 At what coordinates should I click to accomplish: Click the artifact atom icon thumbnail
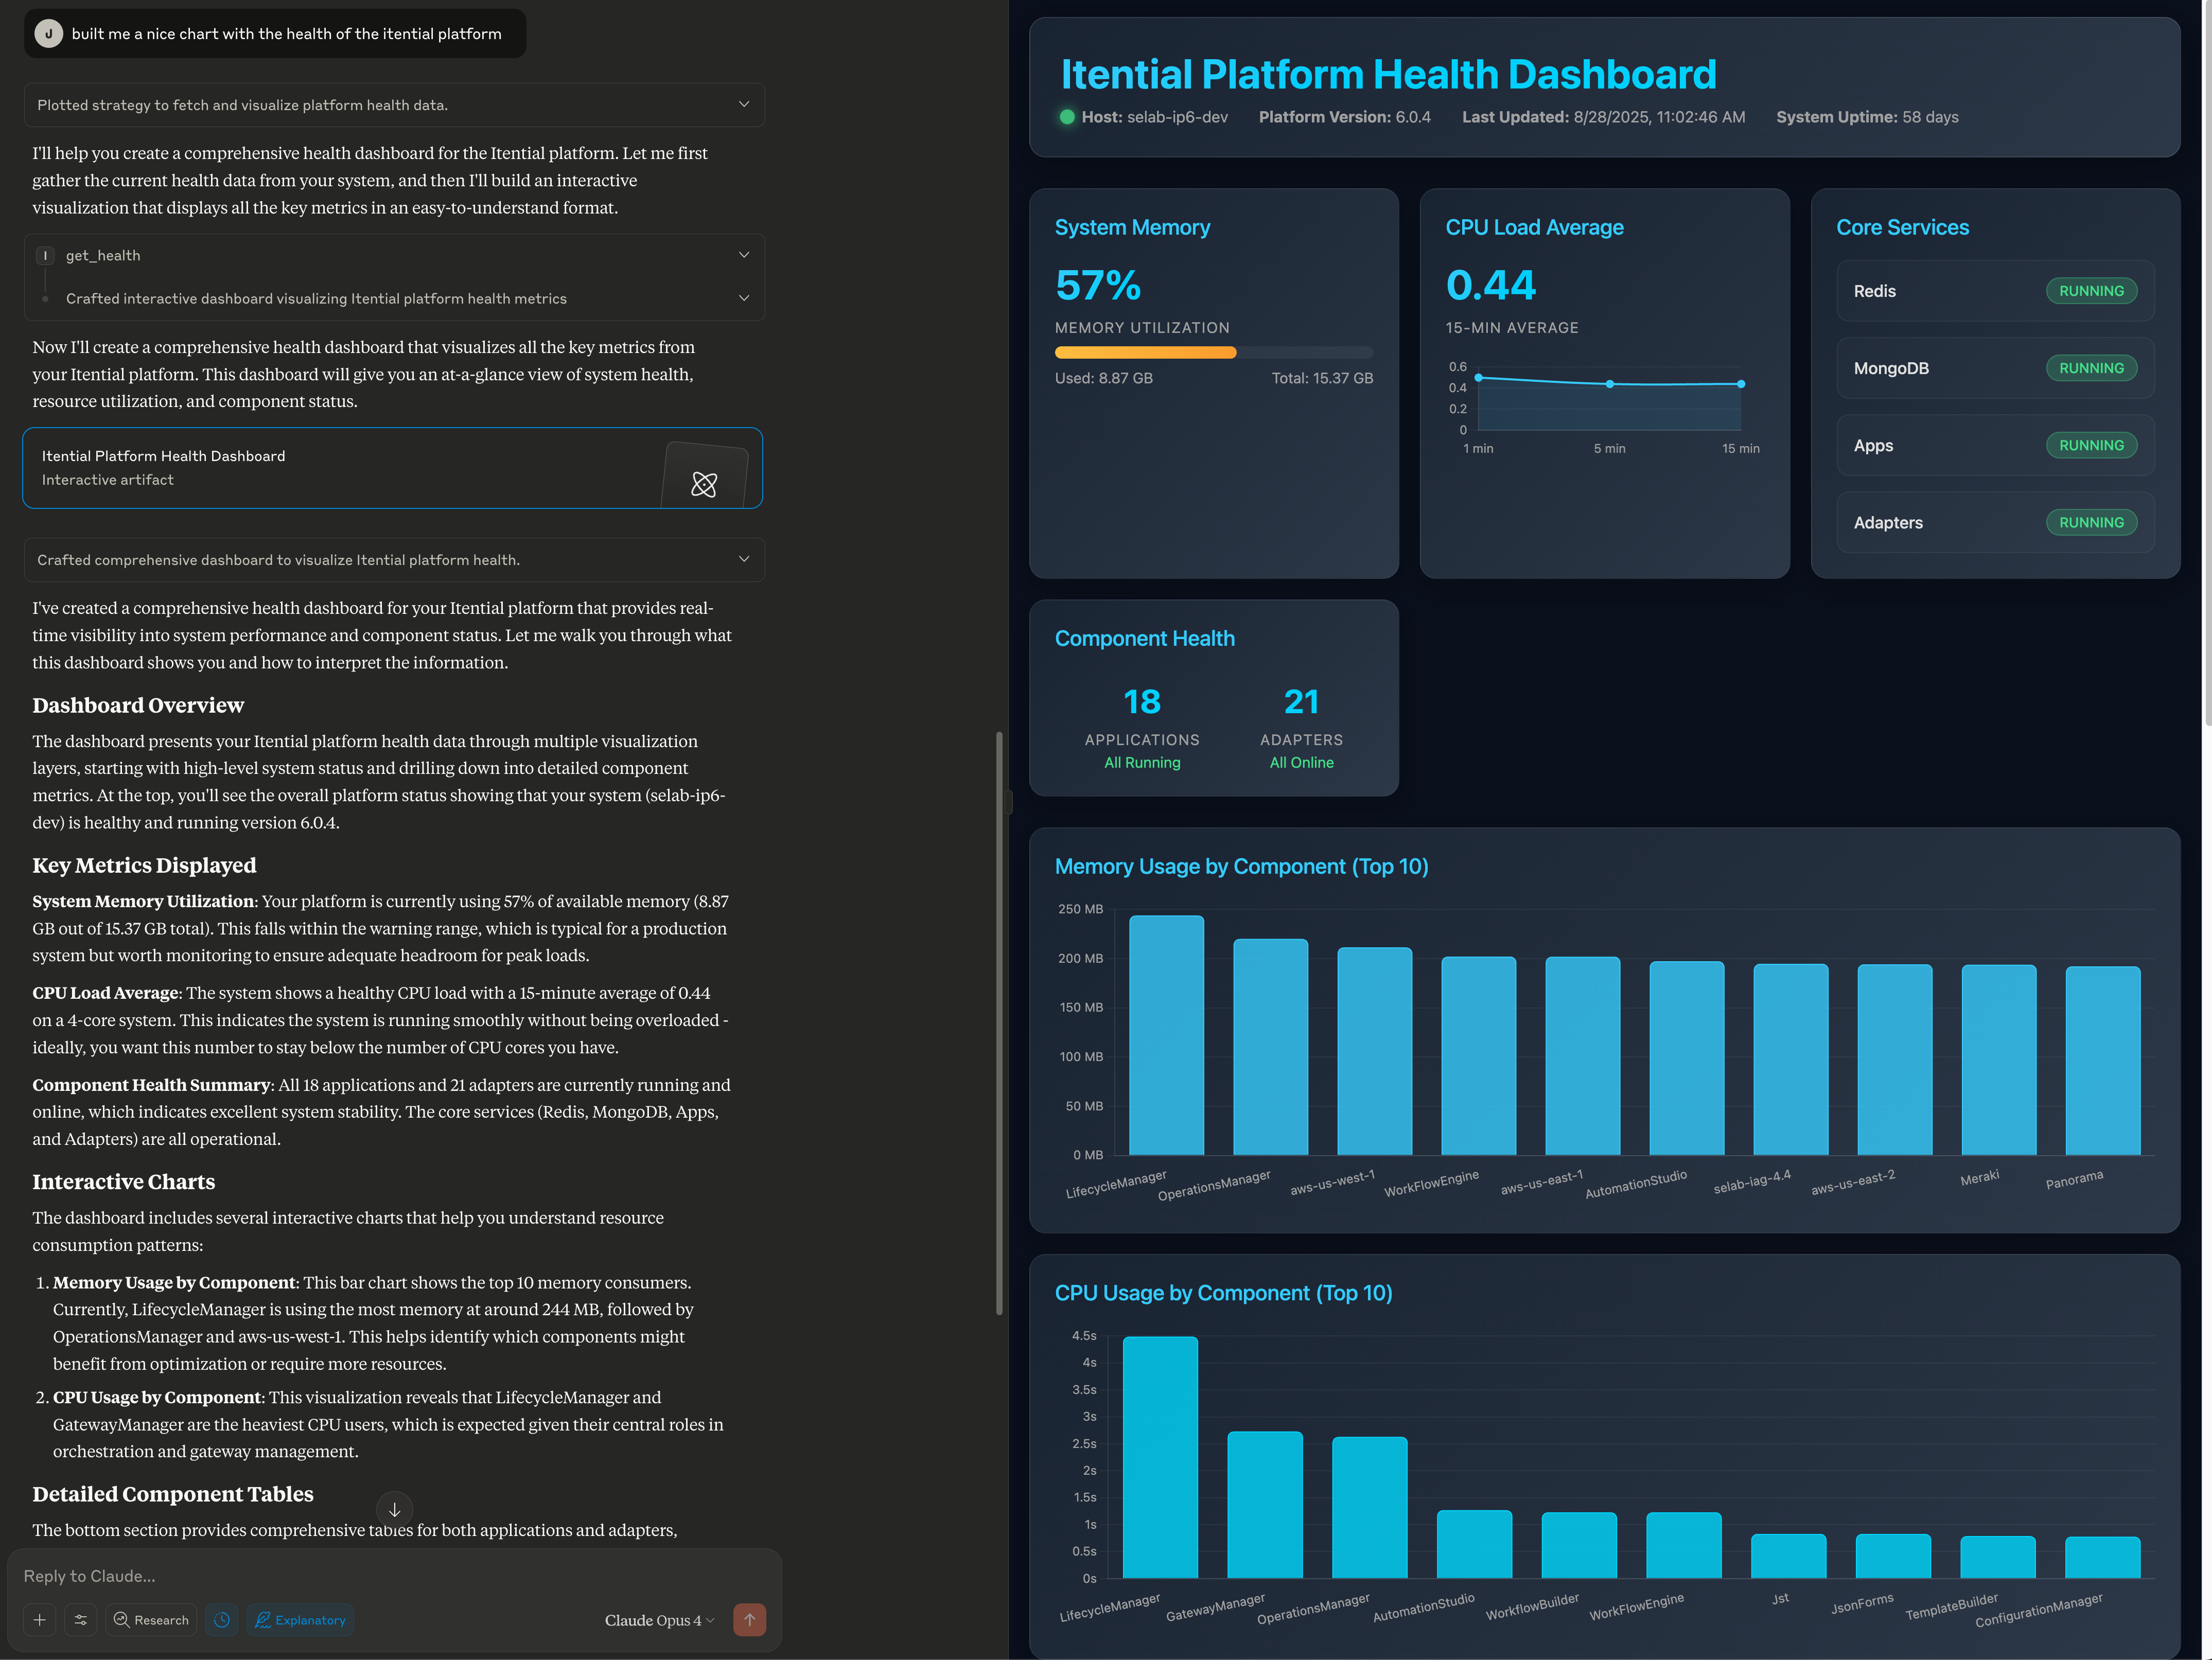(x=704, y=484)
